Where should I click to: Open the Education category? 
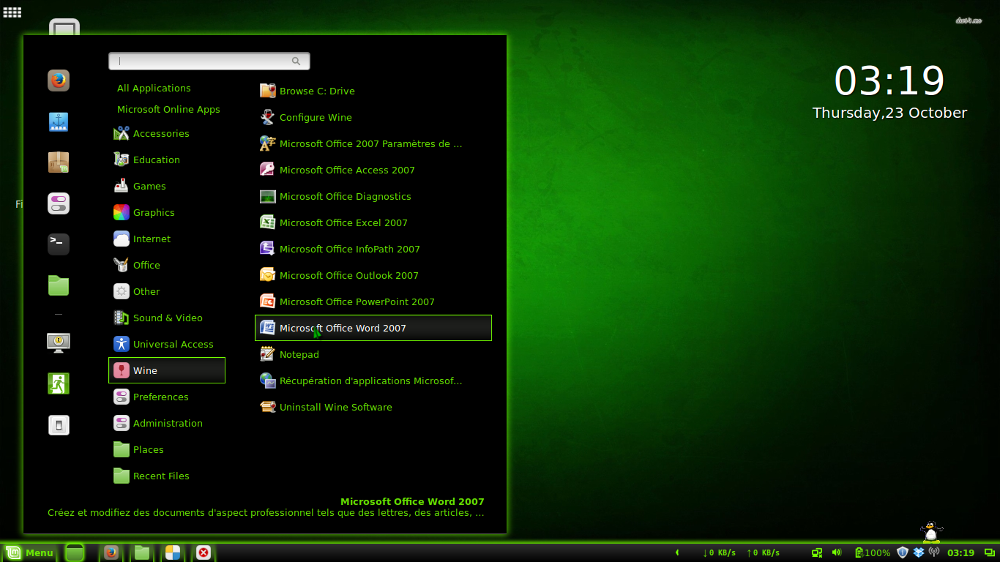coord(166,159)
